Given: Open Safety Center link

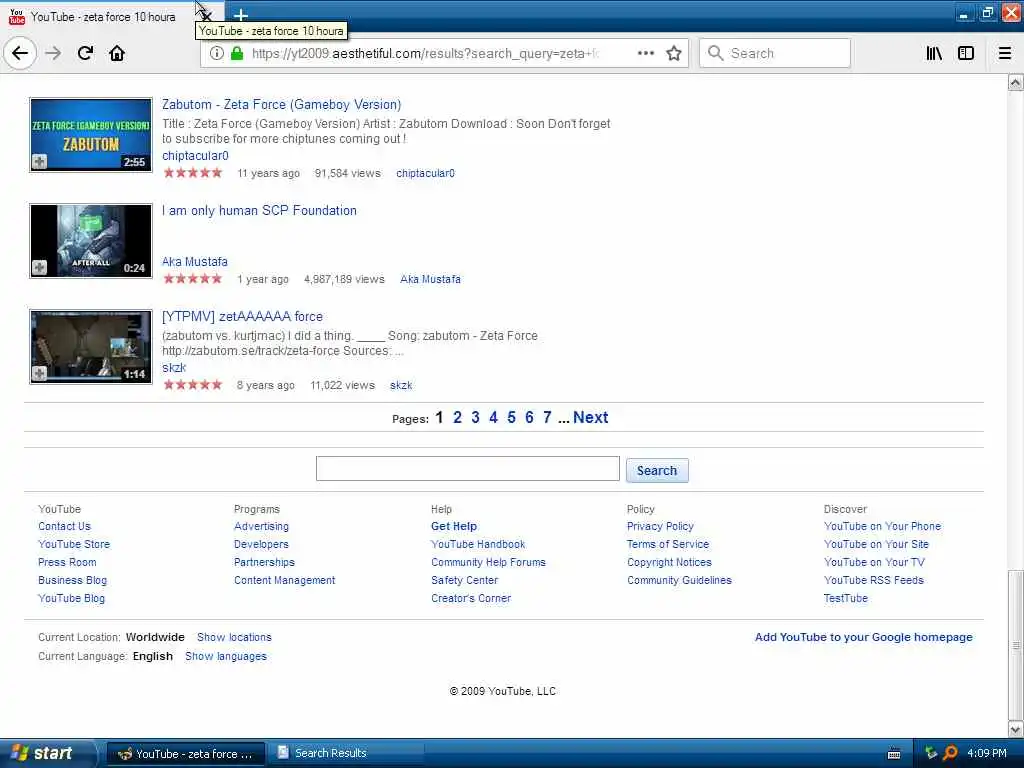Looking at the screenshot, I should pyautogui.click(x=464, y=580).
